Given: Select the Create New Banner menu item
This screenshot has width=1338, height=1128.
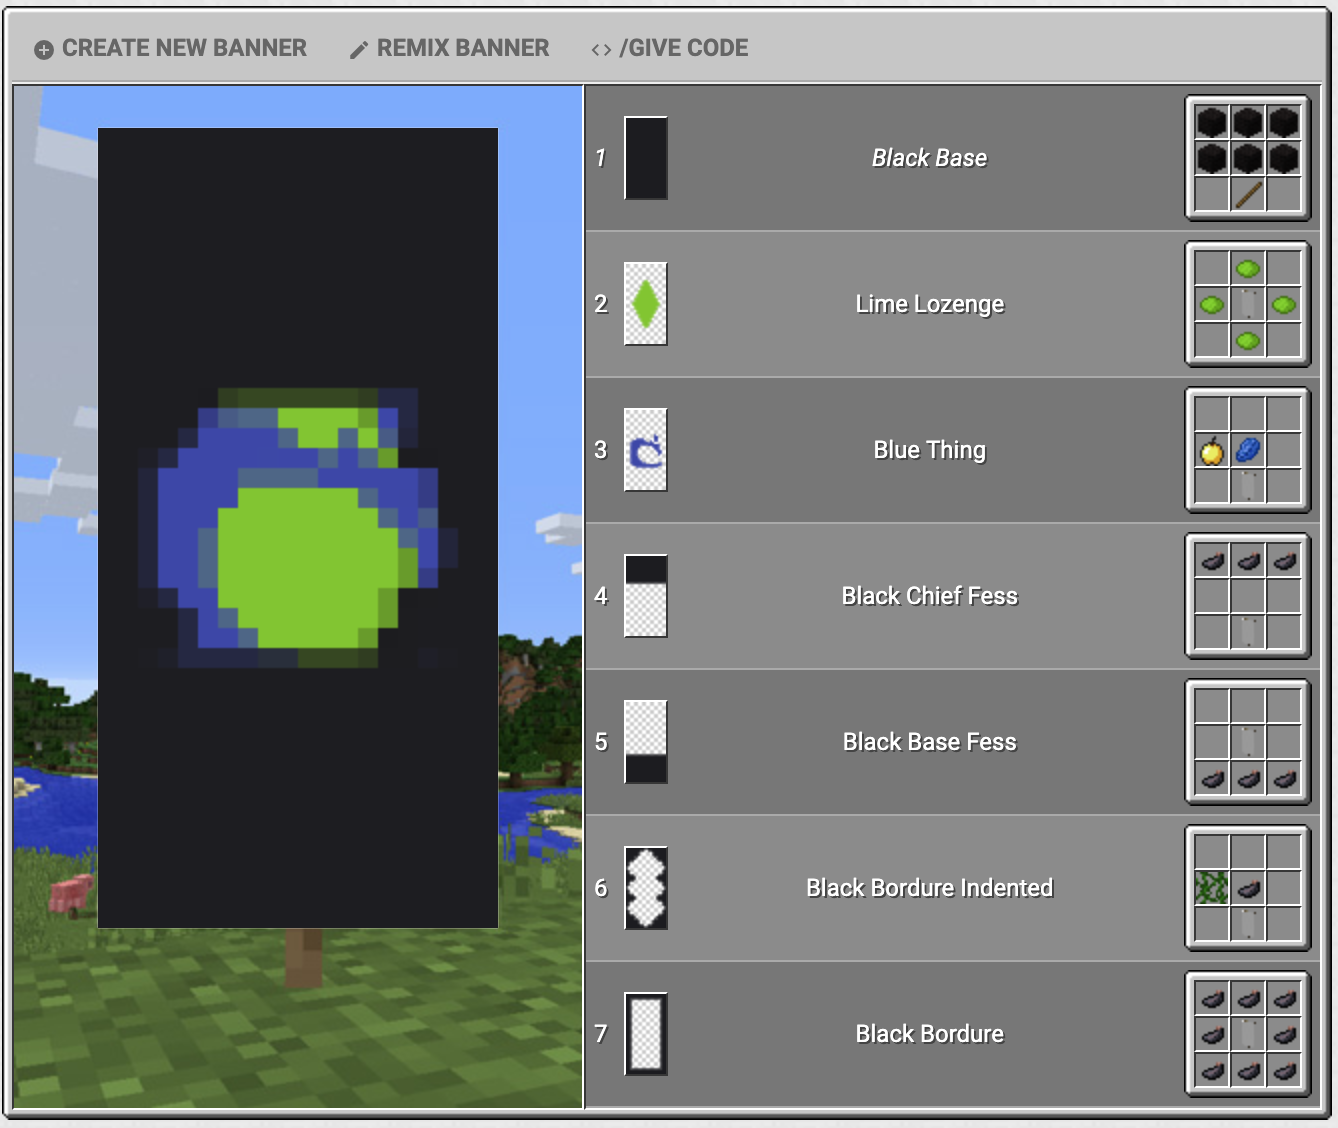Looking at the screenshot, I should point(171,48).
